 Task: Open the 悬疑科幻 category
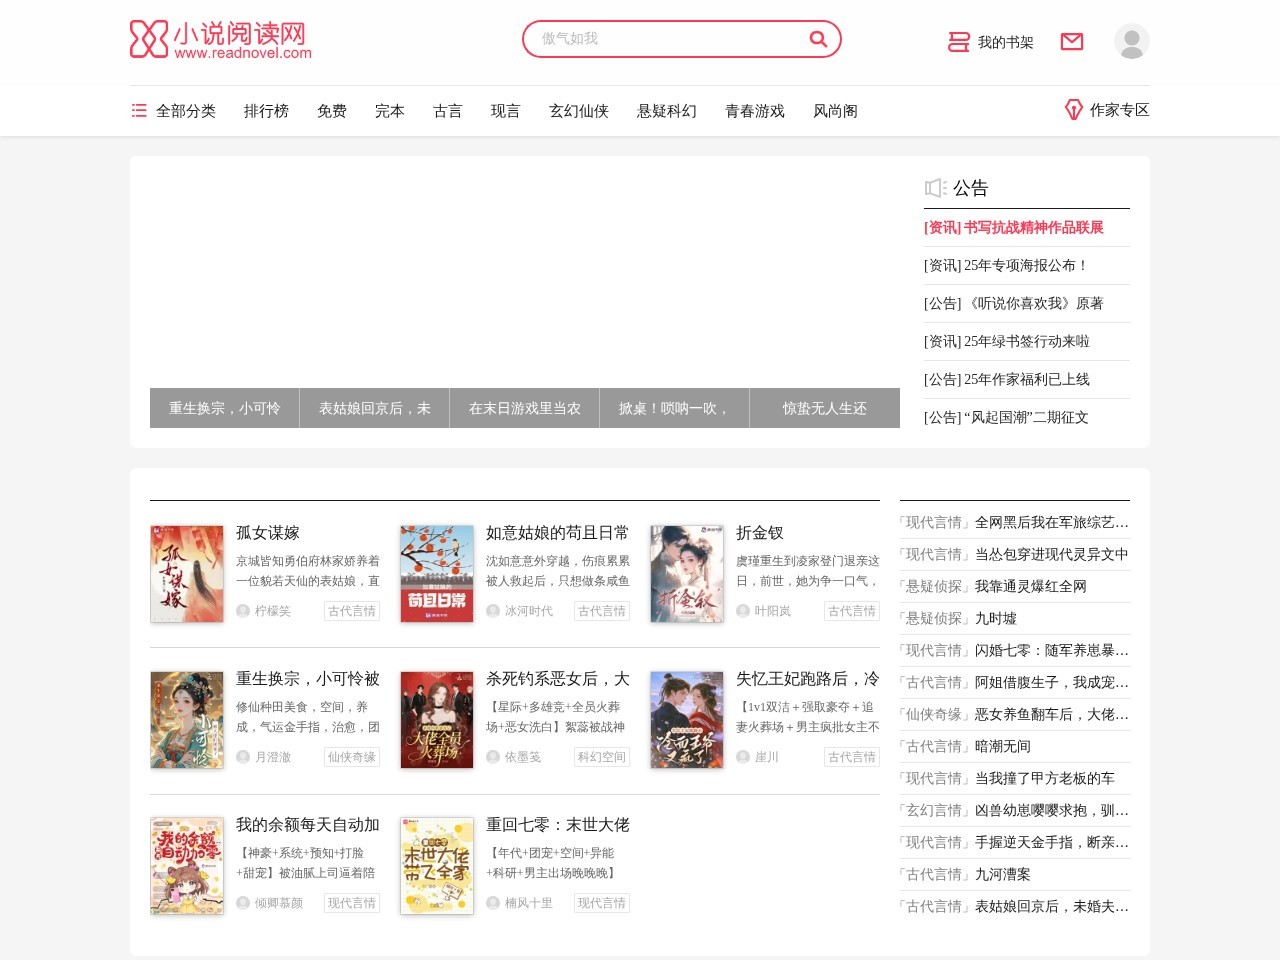[667, 111]
